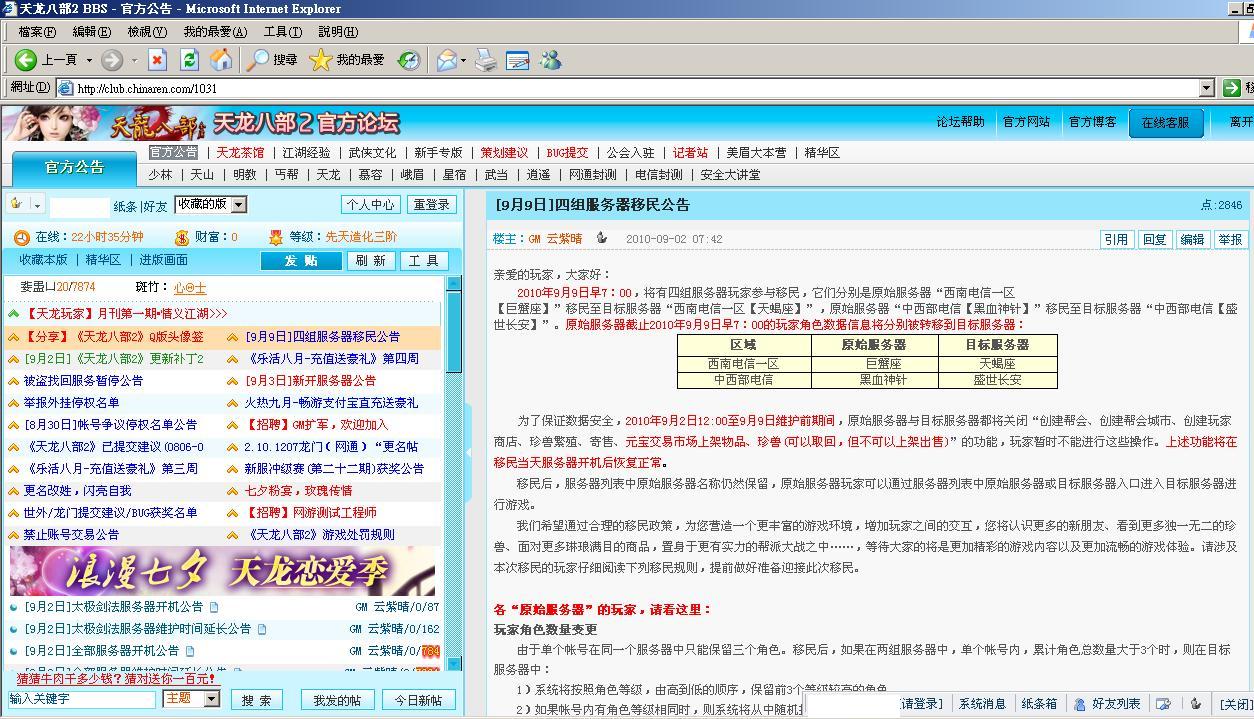Click the IE page icon in the address bar

click(66, 88)
